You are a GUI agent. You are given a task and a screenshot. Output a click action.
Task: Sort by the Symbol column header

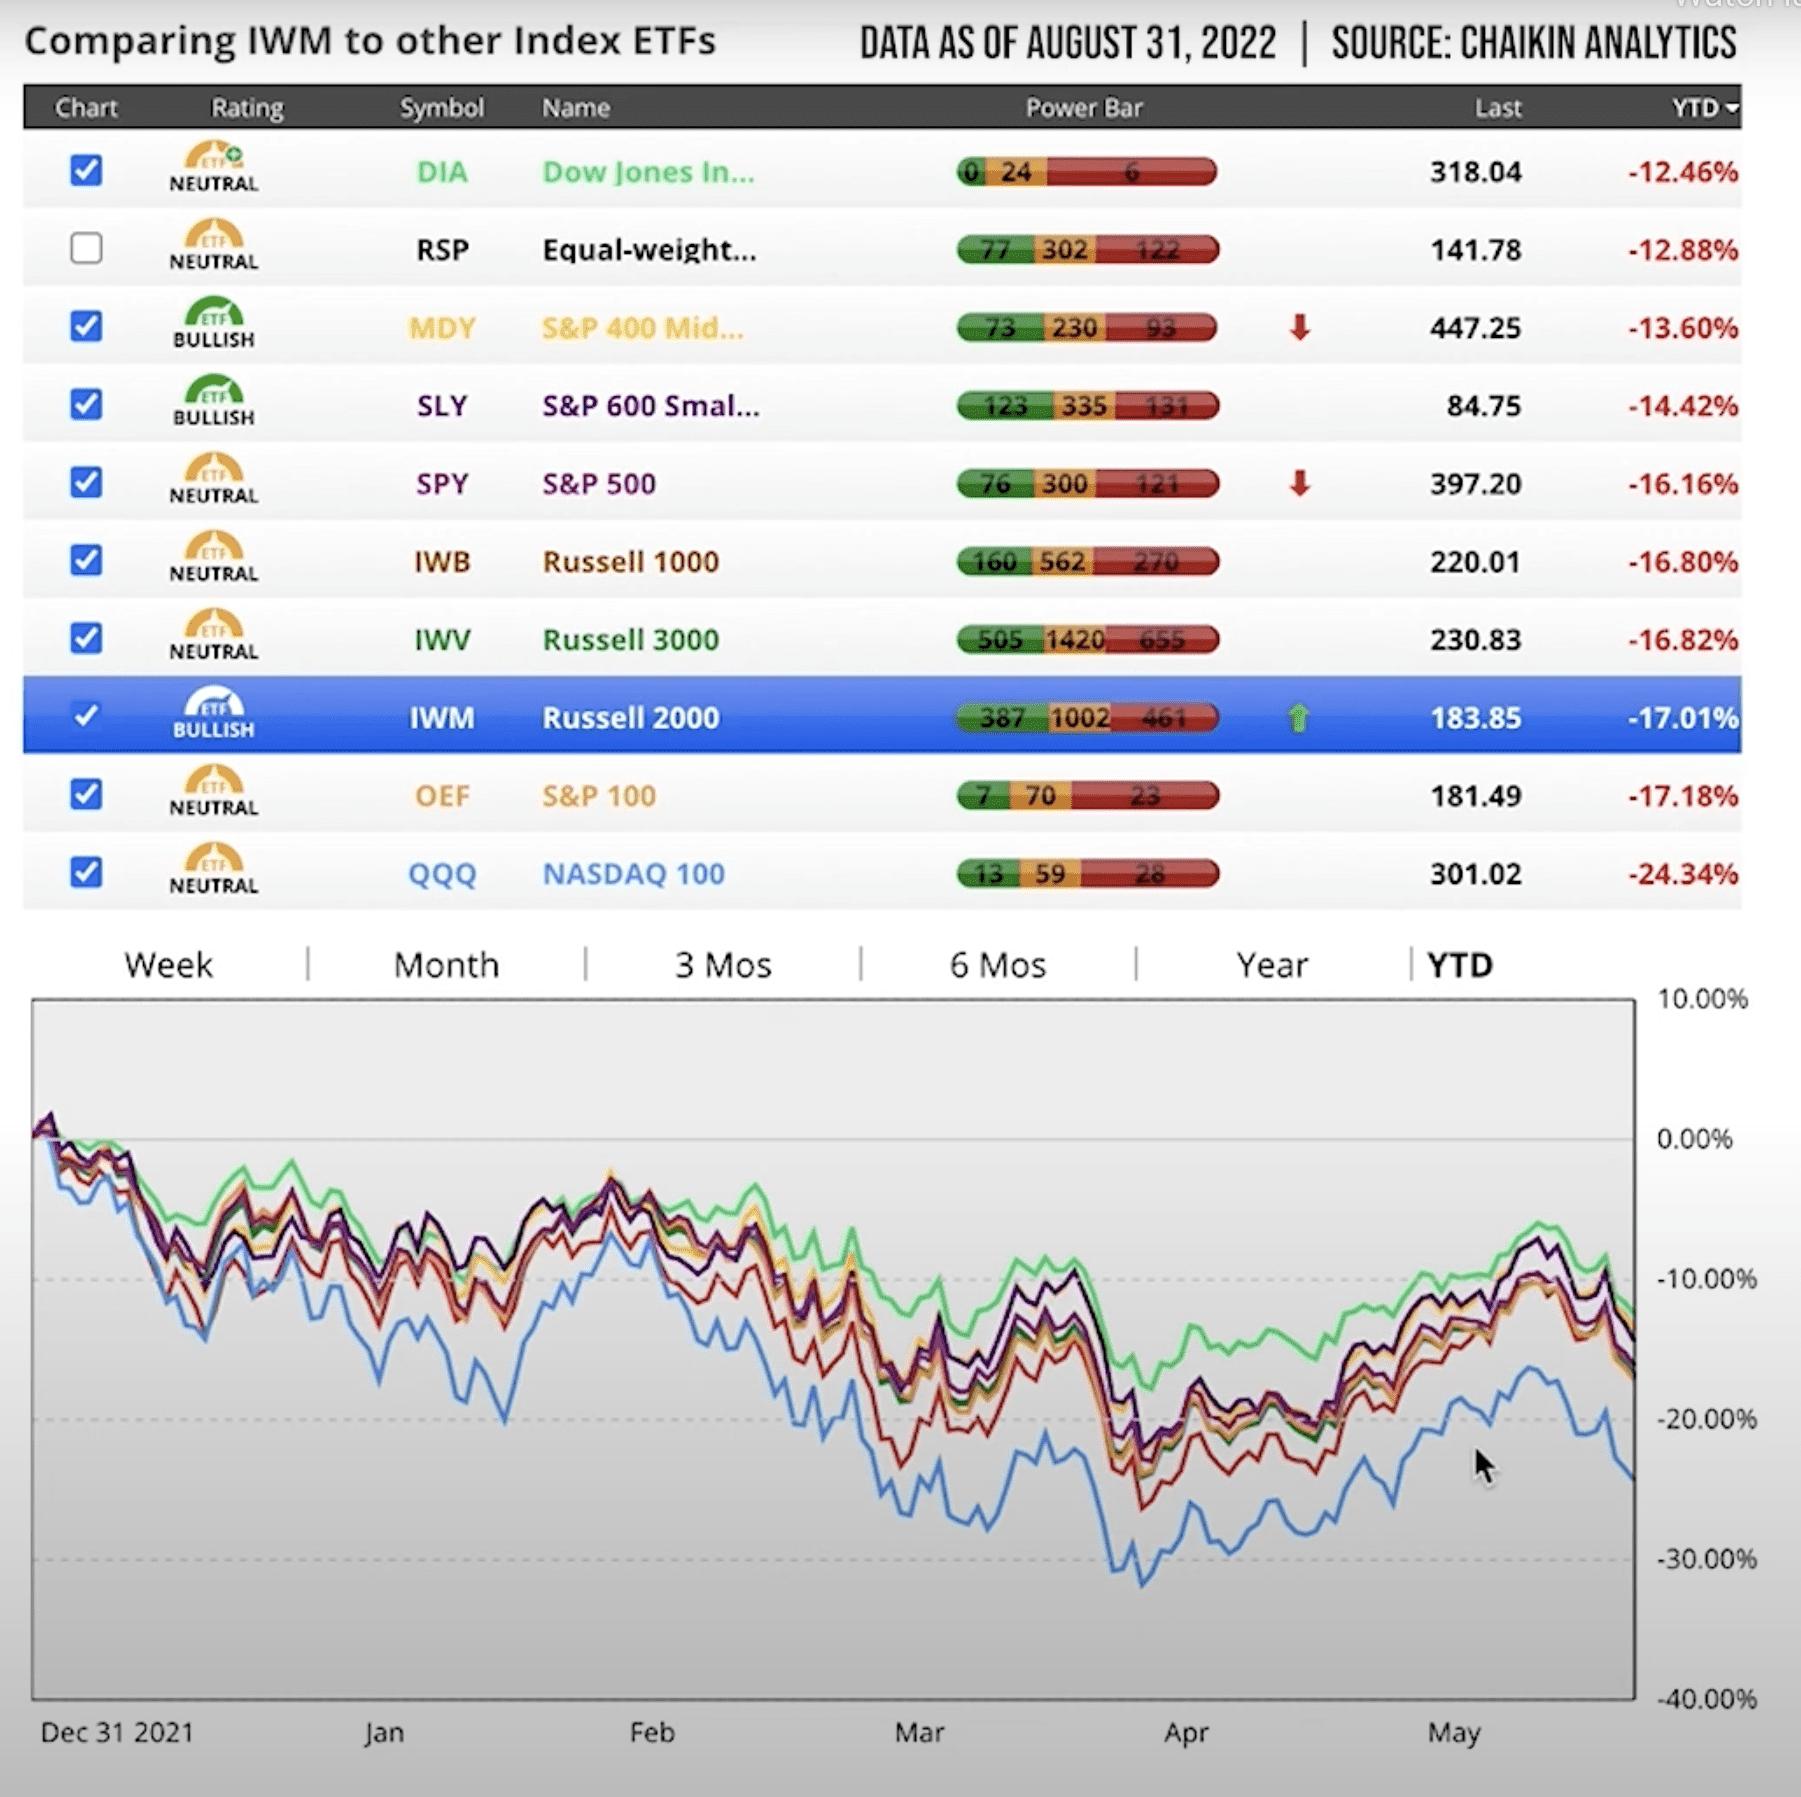(x=442, y=107)
